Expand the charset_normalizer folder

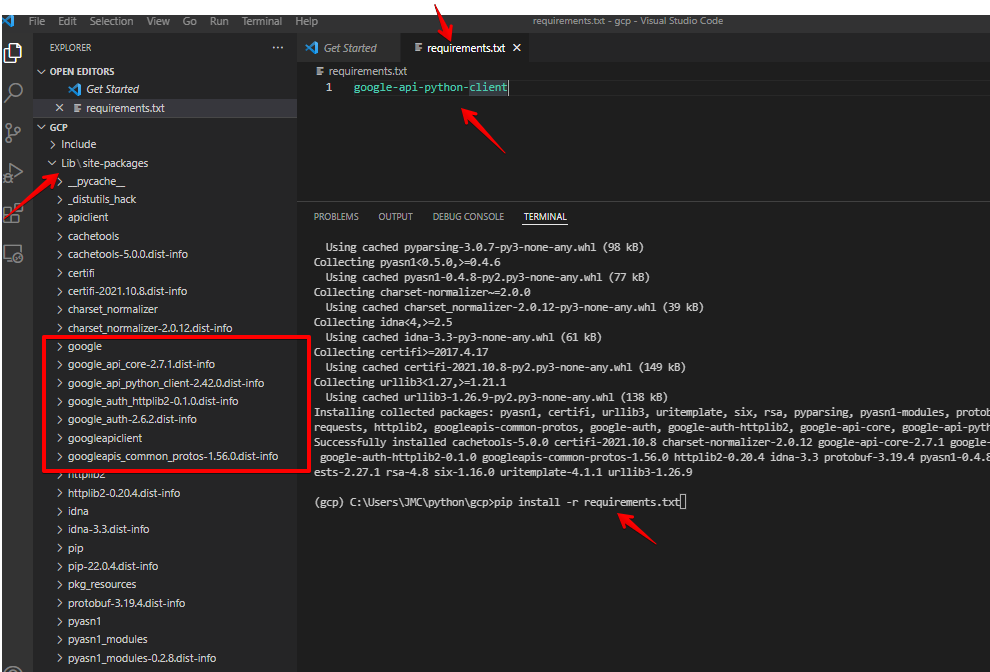60,309
